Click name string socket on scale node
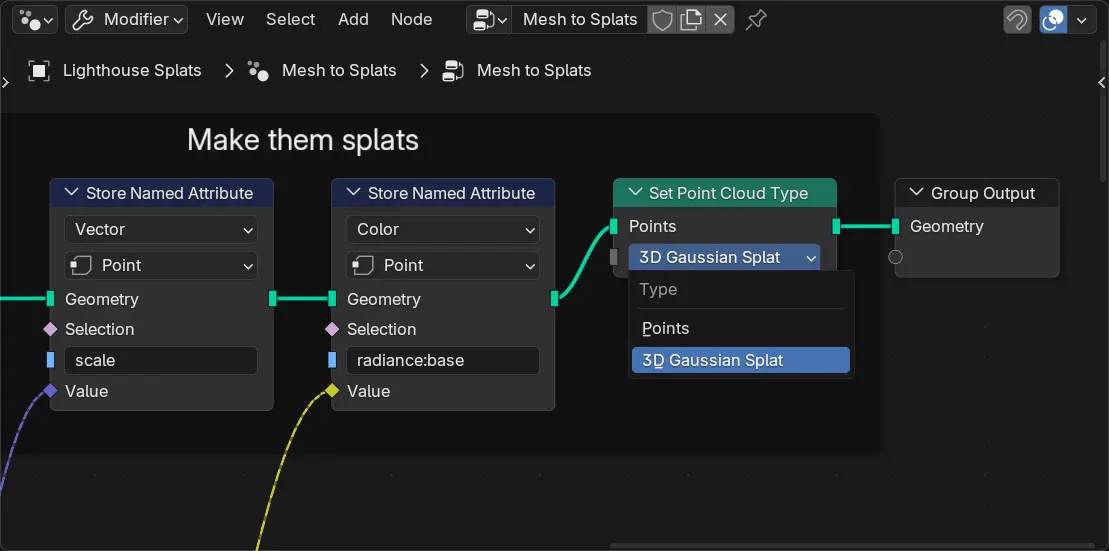Image resolution: width=1109 pixels, height=551 pixels. (x=50, y=360)
